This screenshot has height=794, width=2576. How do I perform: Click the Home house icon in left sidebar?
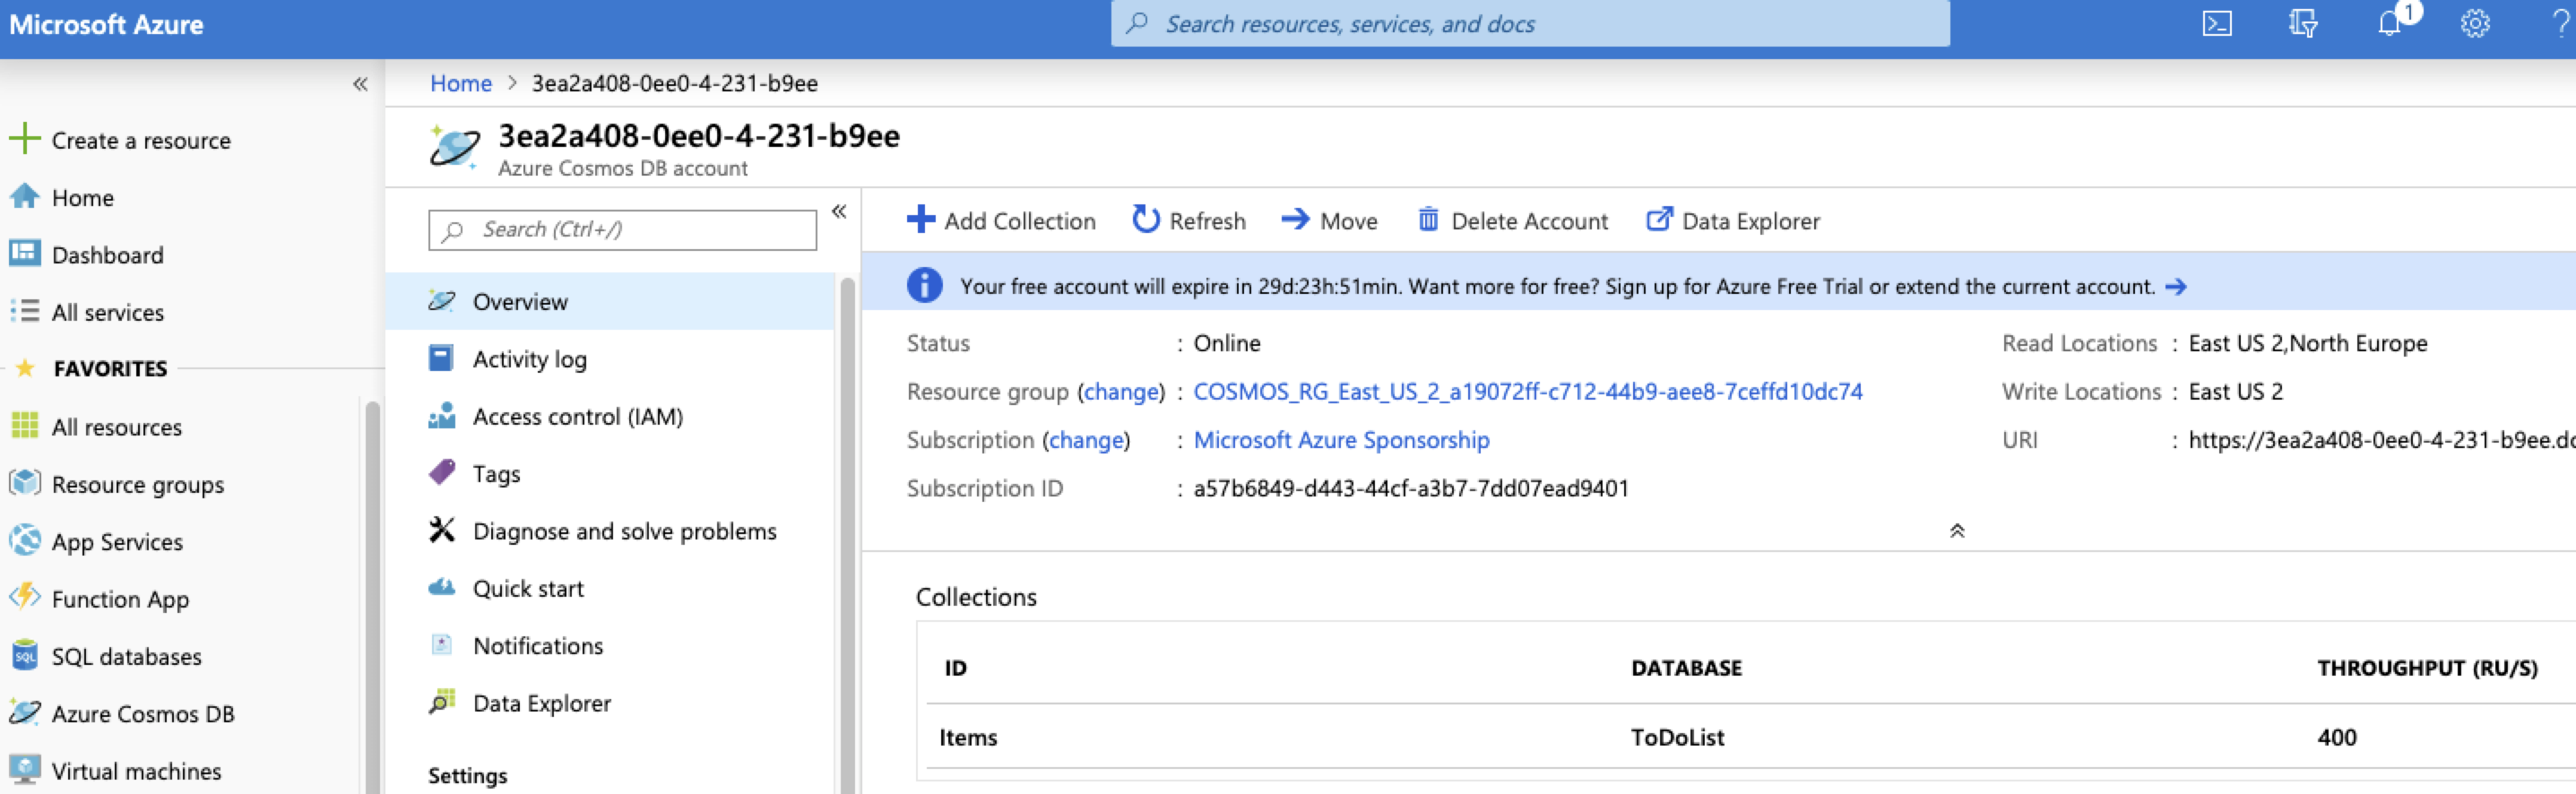coord(24,197)
